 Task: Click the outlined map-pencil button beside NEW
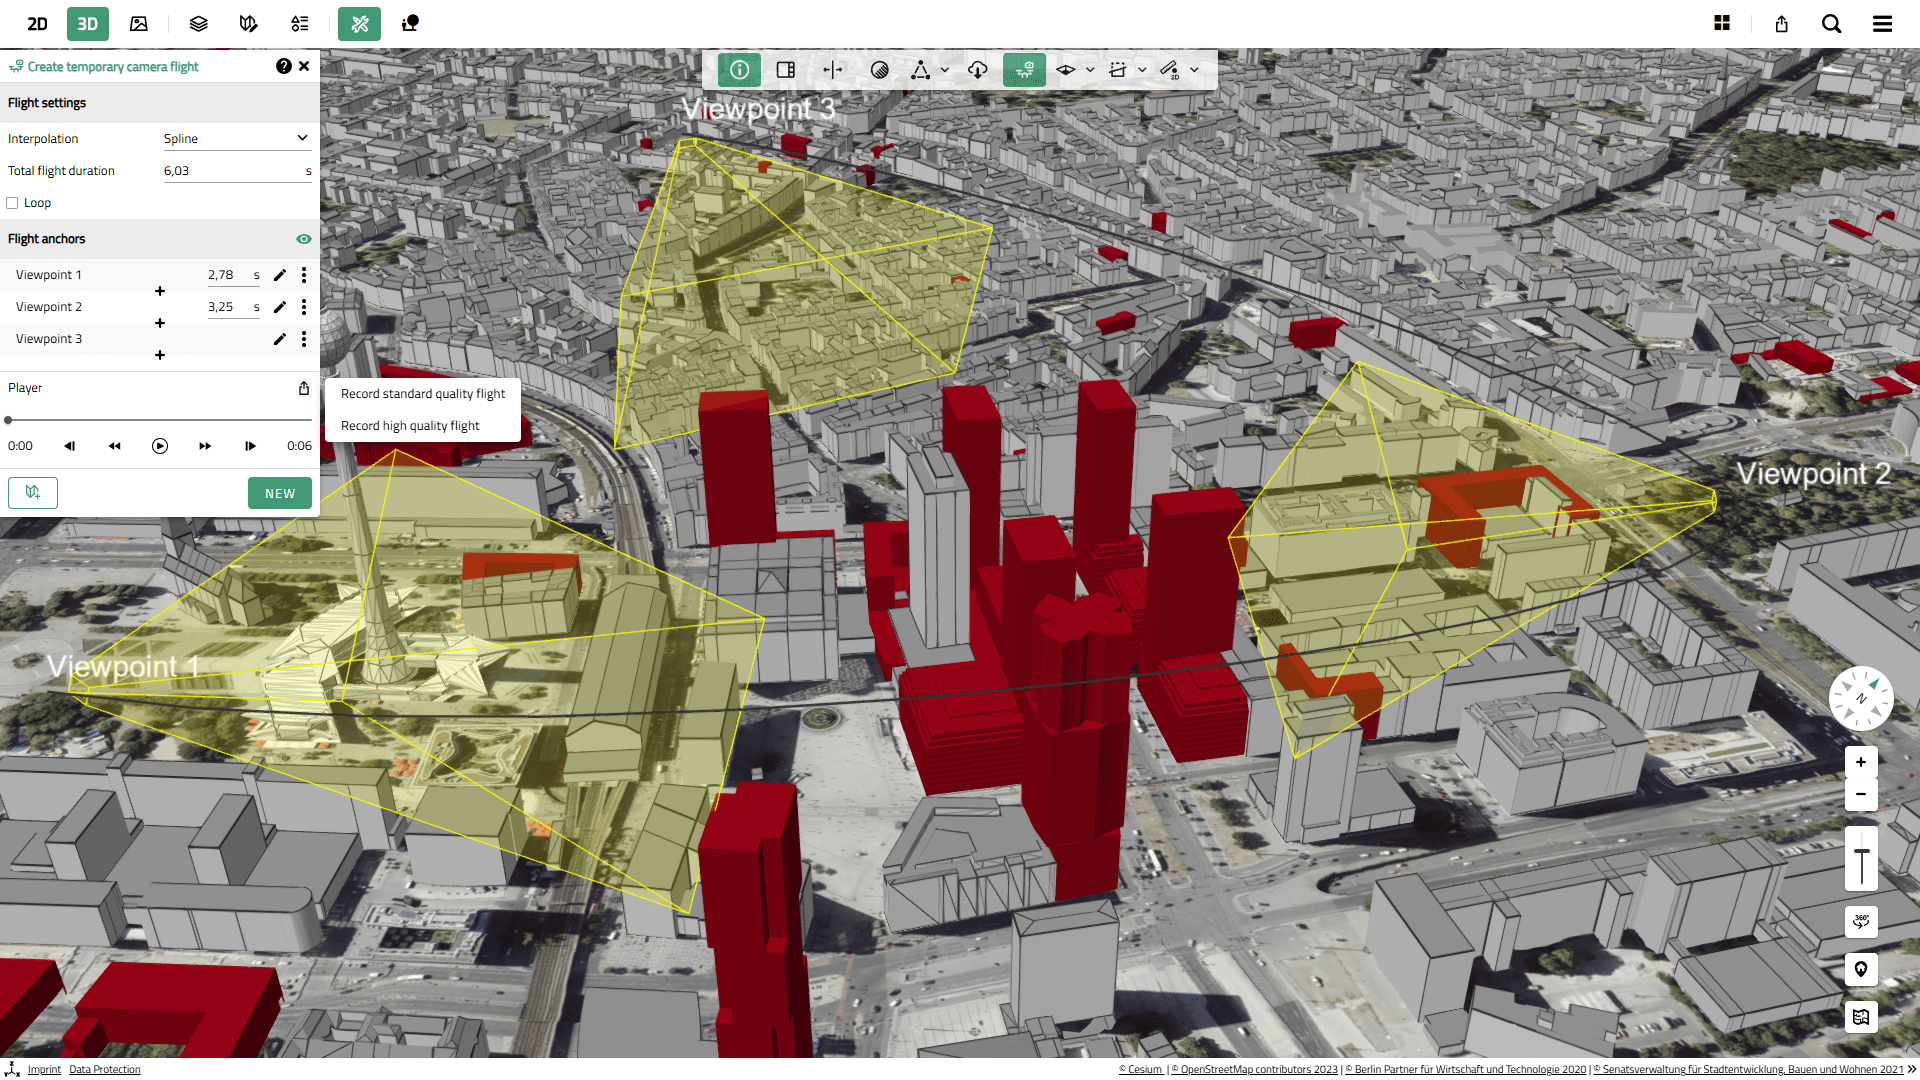(33, 493)
